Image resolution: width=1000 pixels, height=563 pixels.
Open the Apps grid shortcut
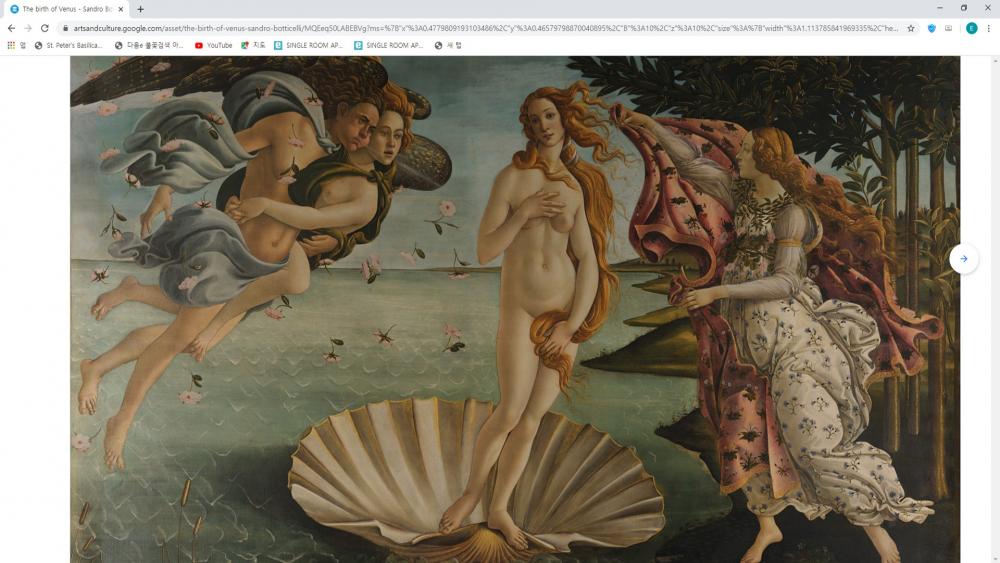click(x=16, y=45)
